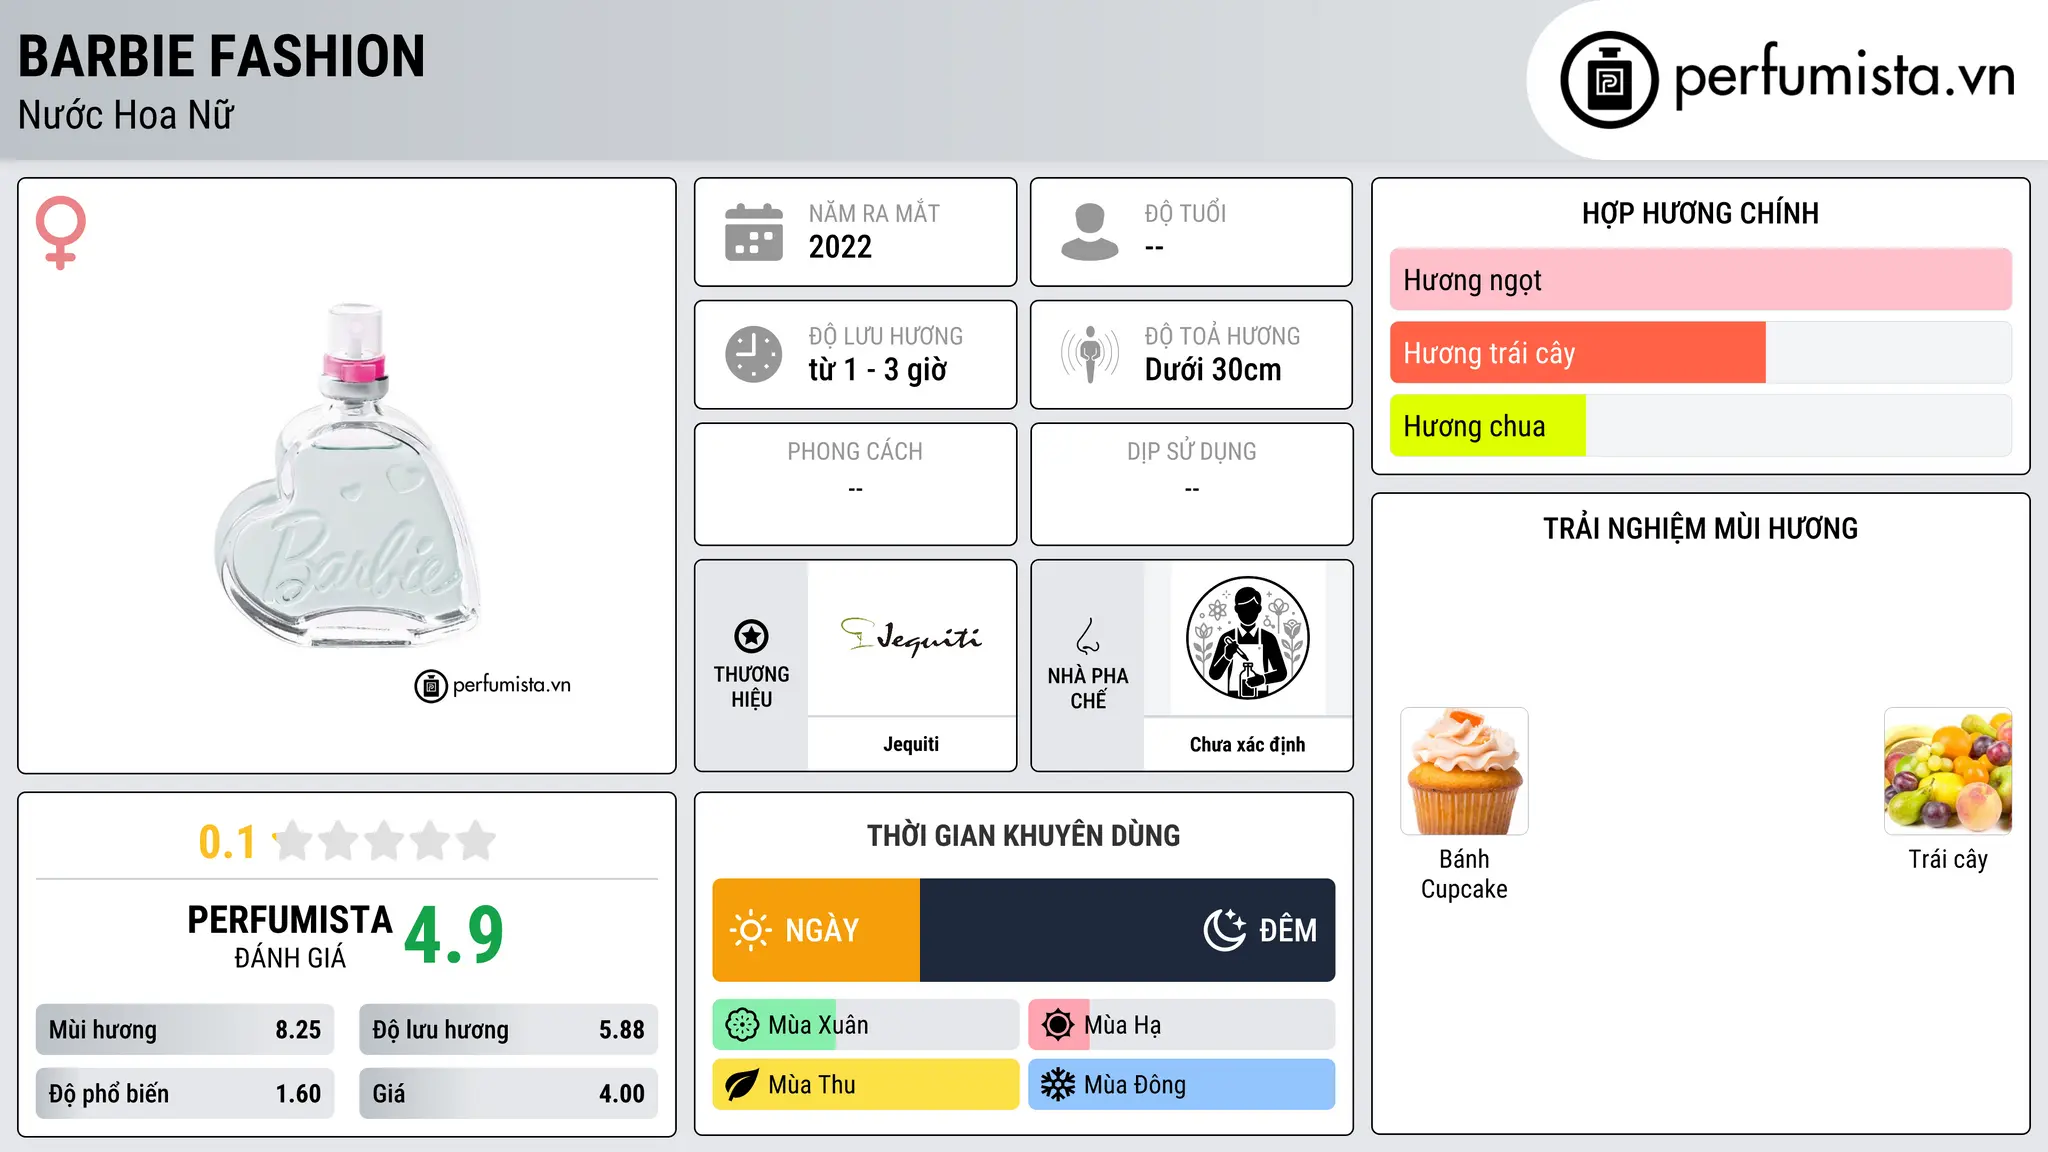Click the Bánh Cupcake caption
The width and height of the screenshot is (2048, 1152).
tap(1464, 874)
